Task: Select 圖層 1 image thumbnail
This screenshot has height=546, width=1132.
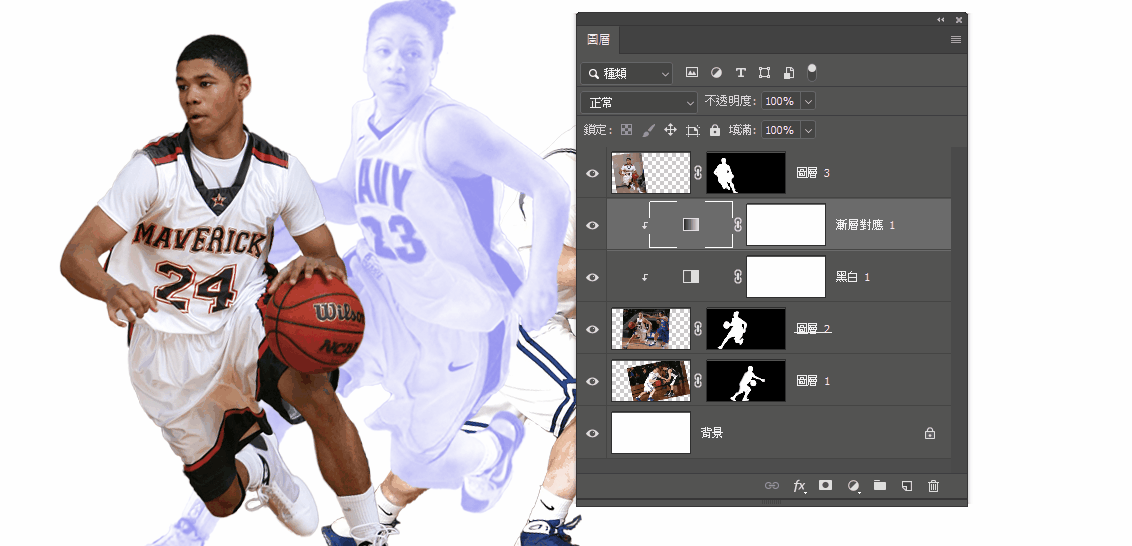Action: pyautogui.click(x=651, y=381)
